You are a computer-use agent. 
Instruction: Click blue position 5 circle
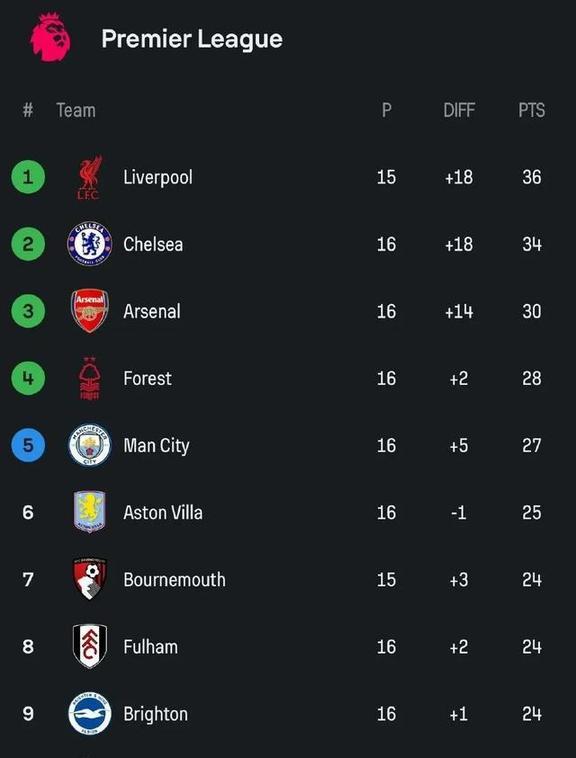[28, 445]
